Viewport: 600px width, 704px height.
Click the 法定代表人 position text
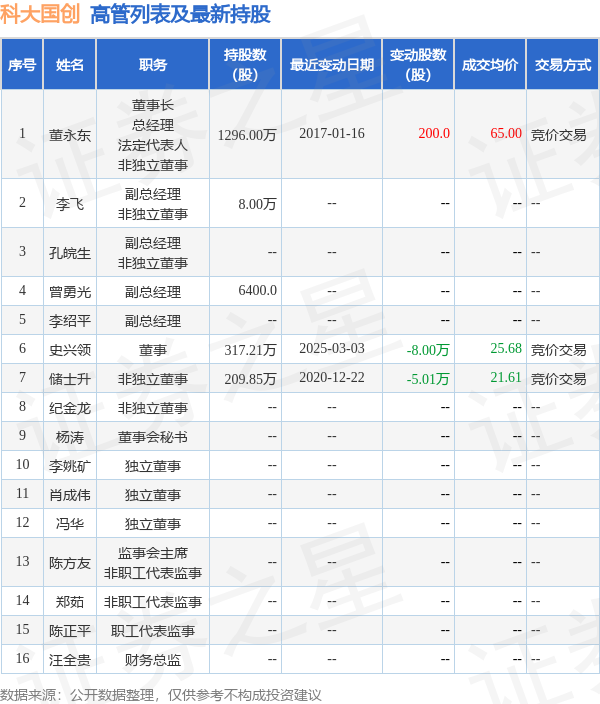153,145
